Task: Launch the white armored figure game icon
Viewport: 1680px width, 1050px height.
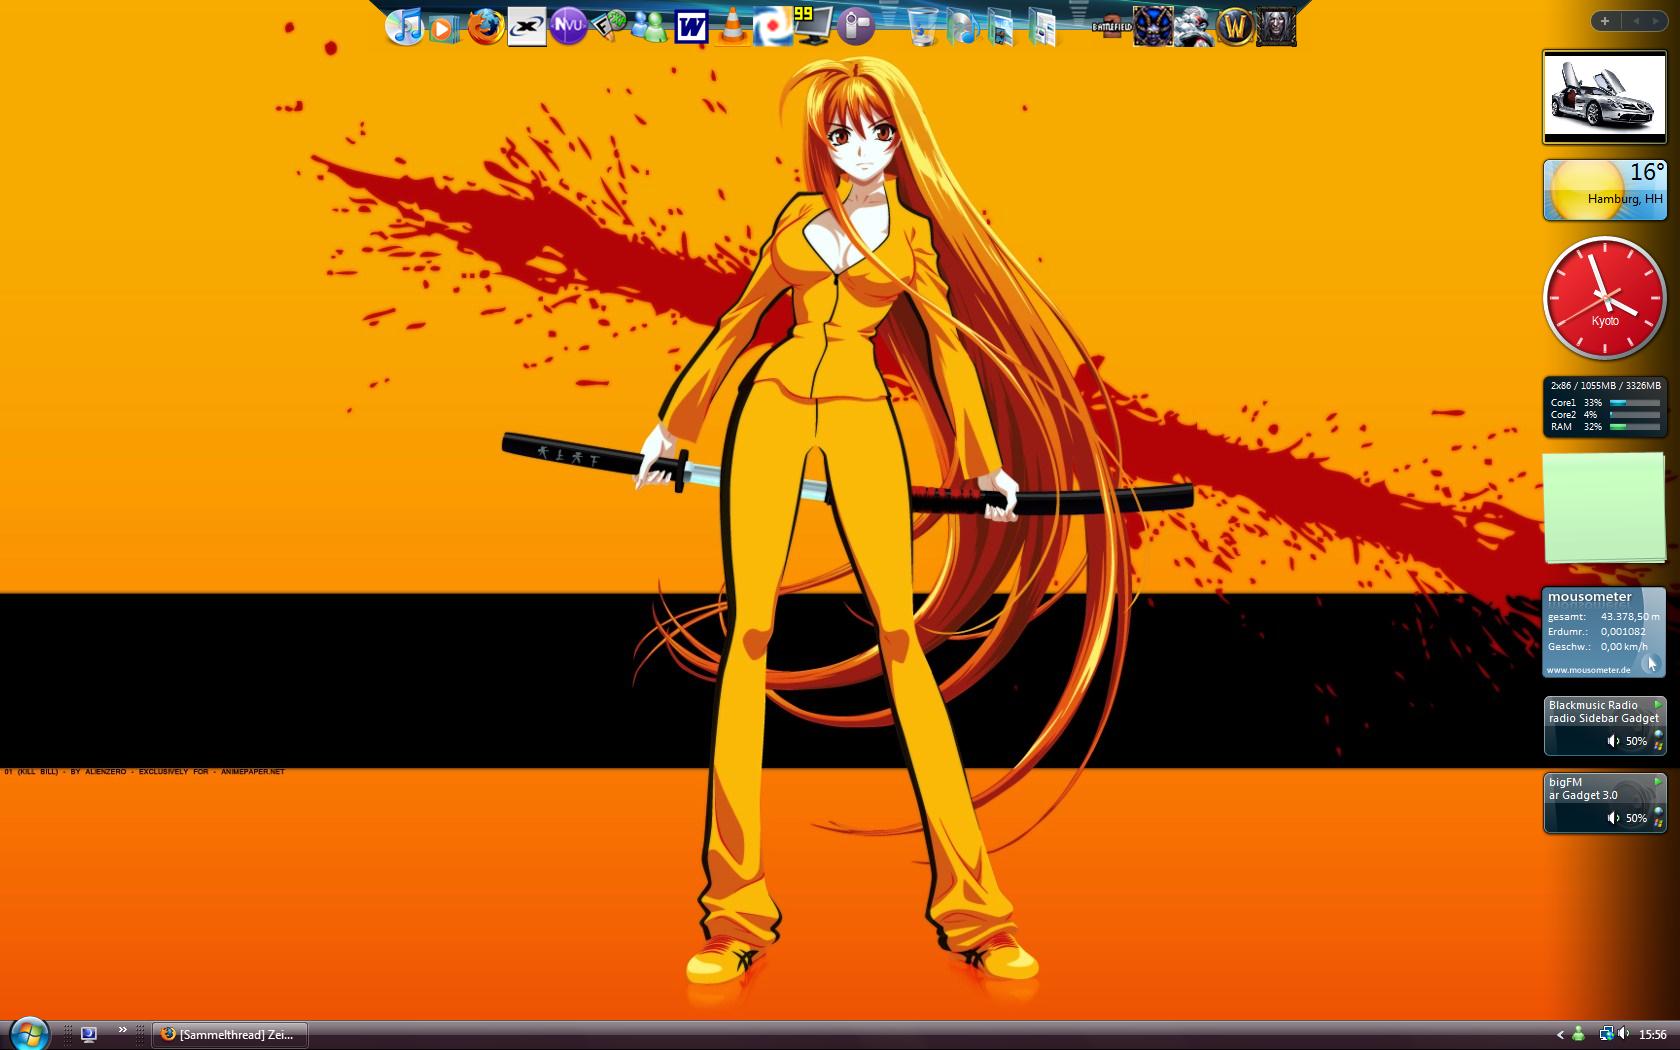Action: point(1194,27)
